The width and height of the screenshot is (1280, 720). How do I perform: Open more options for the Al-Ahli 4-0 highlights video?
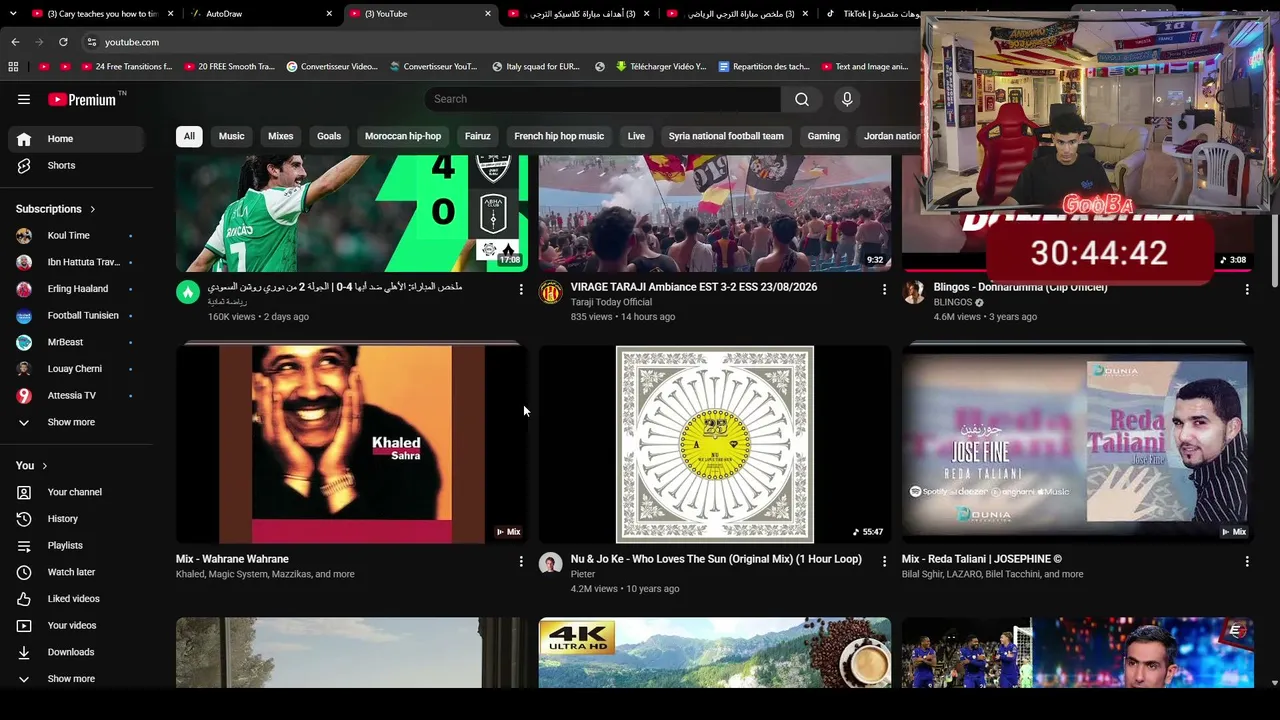tap(521, 290)
